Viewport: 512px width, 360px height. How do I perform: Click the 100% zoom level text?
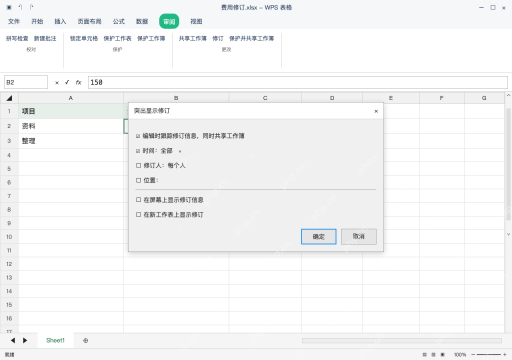[460, 355]
